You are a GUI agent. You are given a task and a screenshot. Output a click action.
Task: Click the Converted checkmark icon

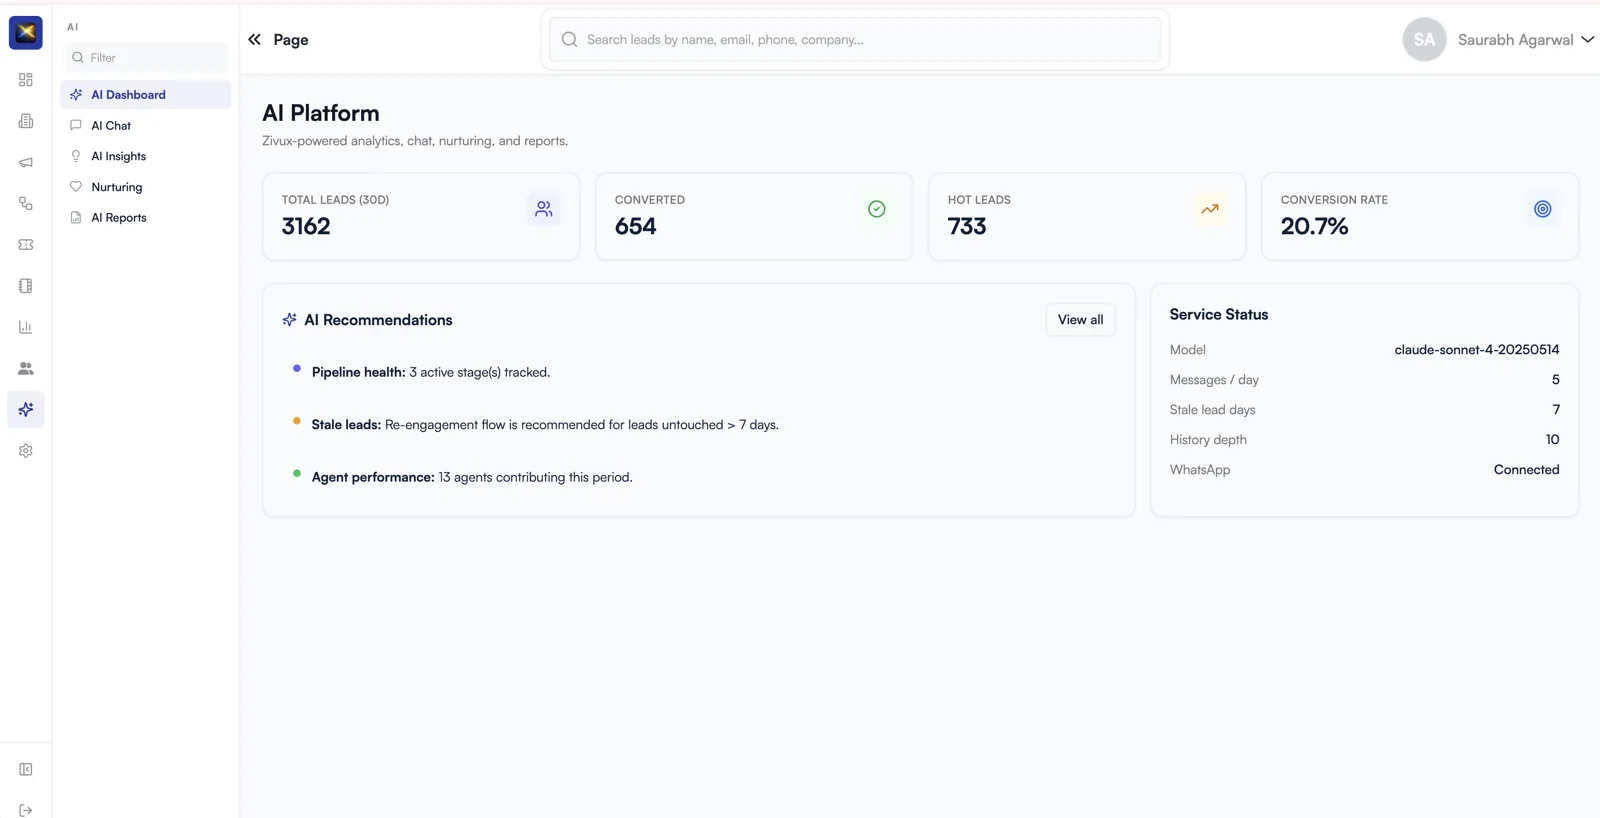(x=877, y=209)
